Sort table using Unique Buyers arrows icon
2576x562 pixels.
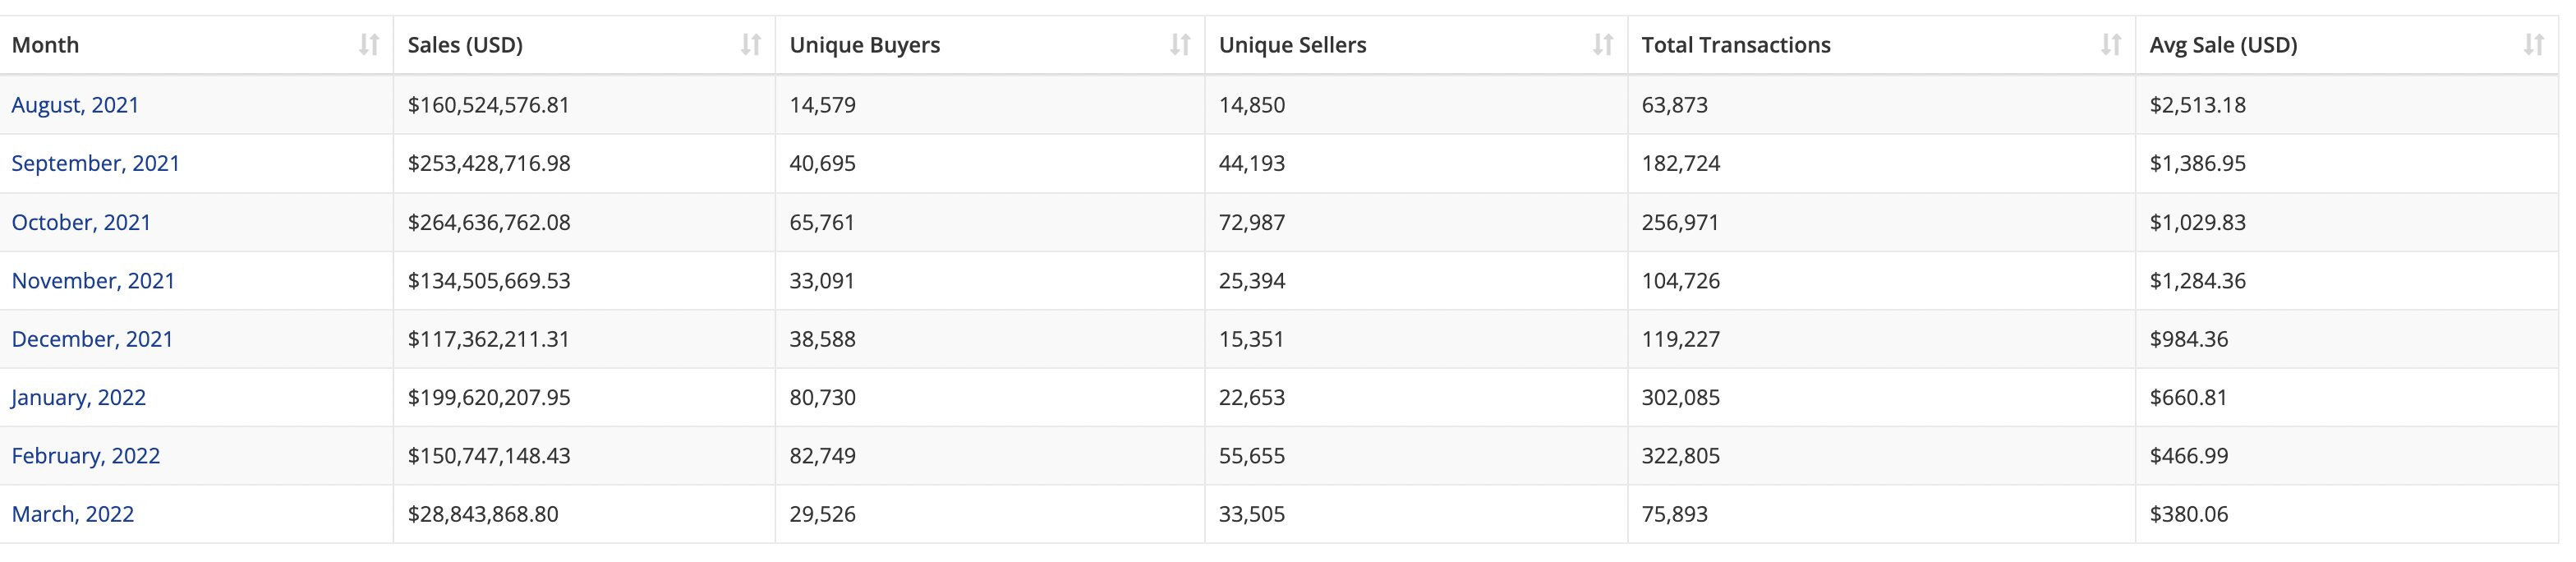pyautogui.click(x=1181, y=45)
